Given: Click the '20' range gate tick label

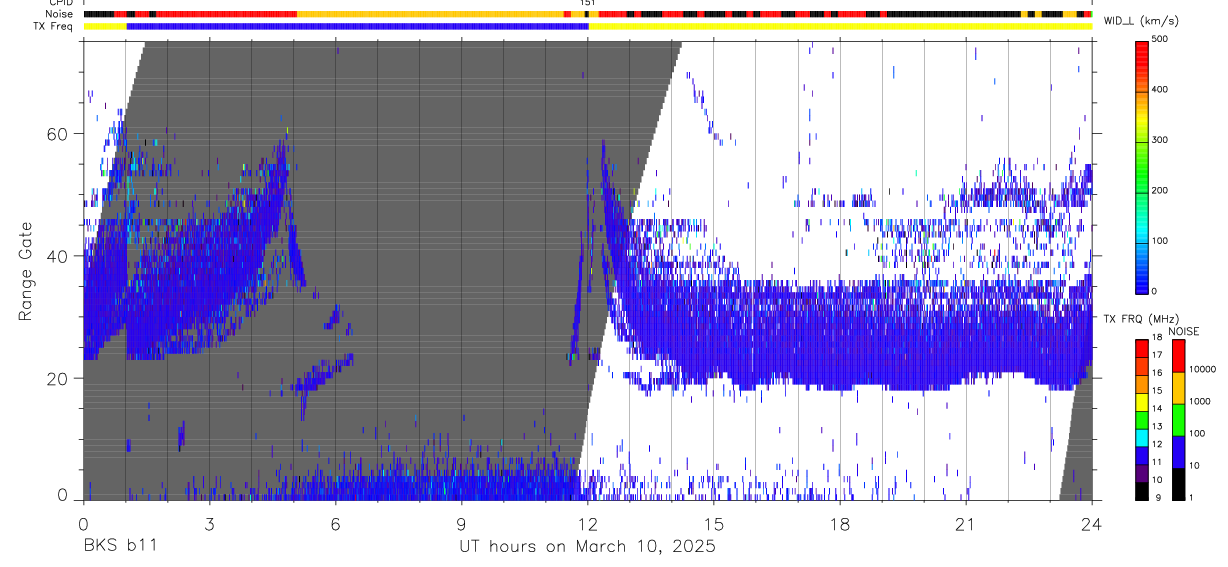Looking at the screenshot, I should click(59, 378).
